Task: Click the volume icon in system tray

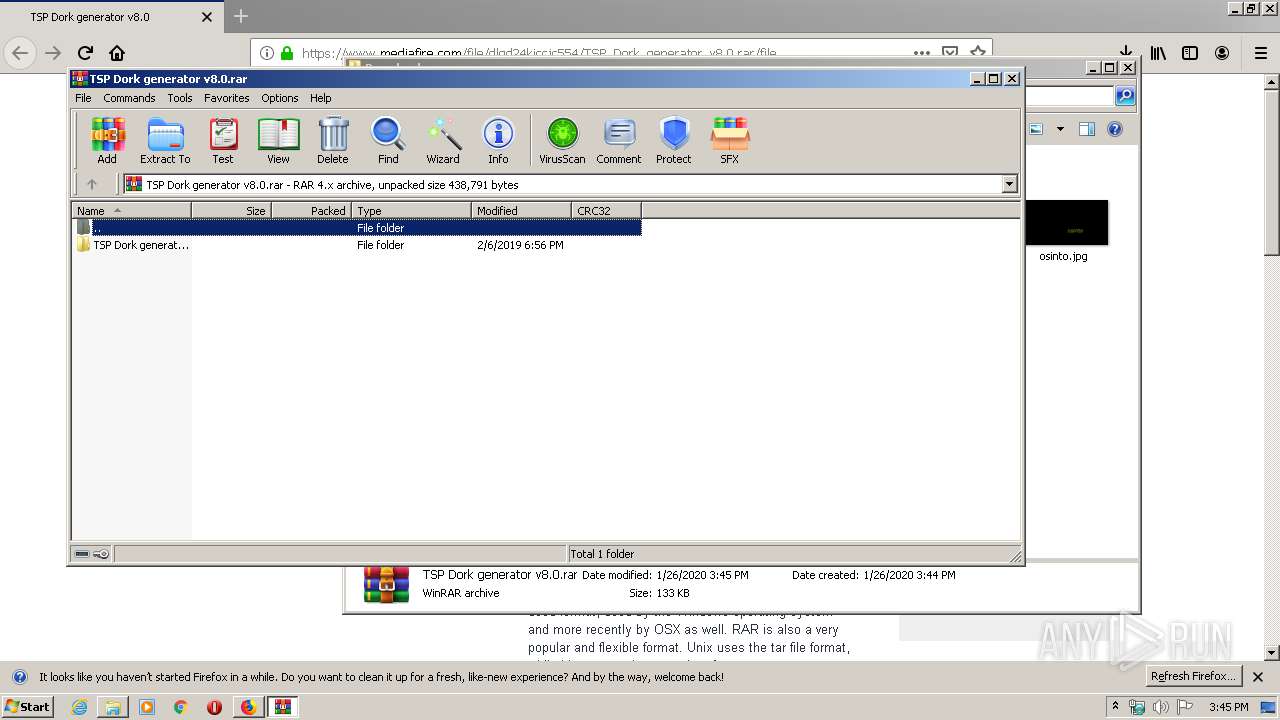Action: click(x=1160, y=707)
